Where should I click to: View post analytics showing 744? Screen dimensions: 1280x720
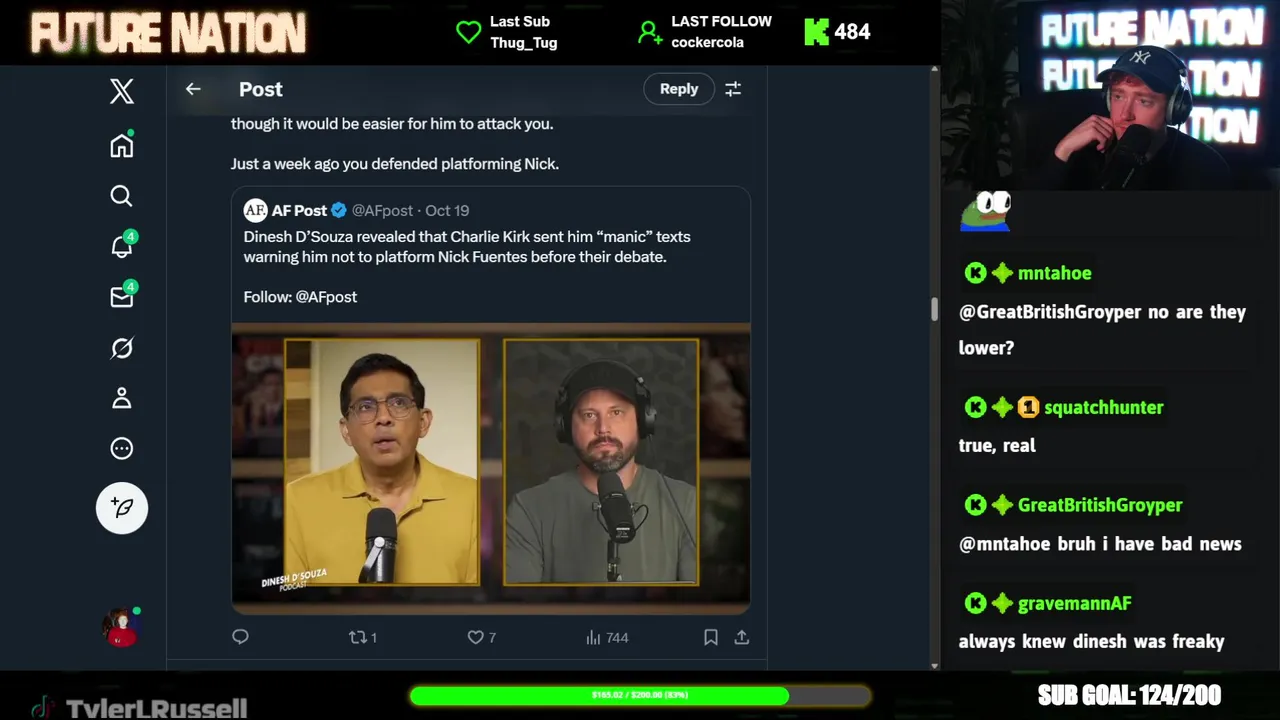point(607,637)
